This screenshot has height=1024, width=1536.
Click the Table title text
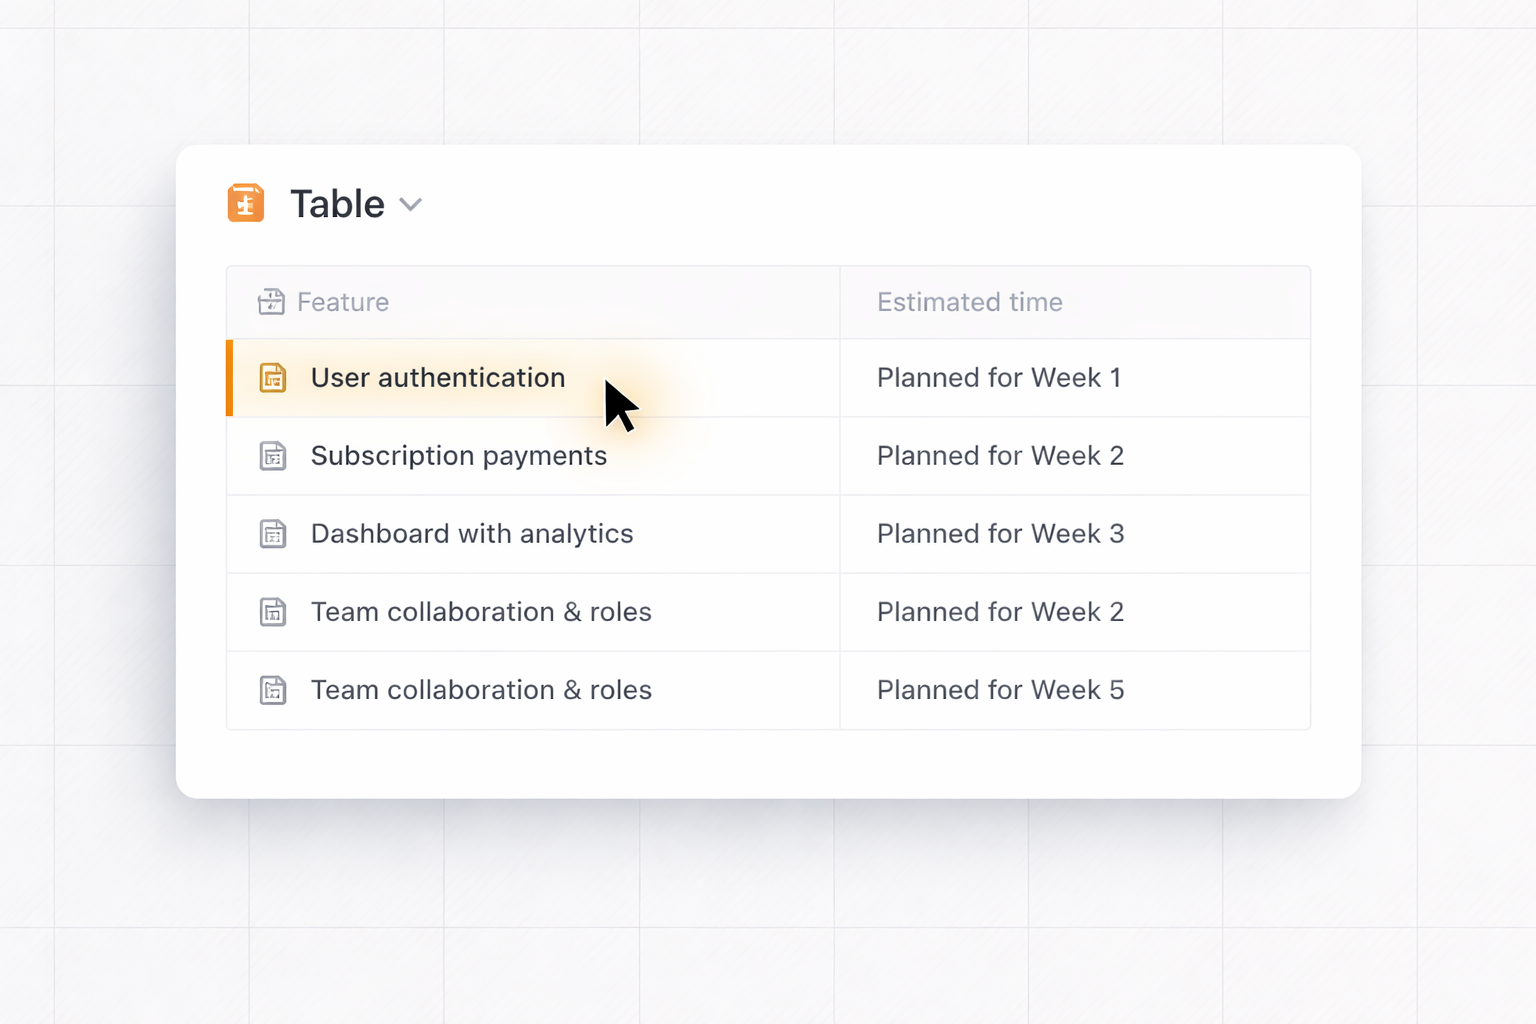tap(337, 204)
